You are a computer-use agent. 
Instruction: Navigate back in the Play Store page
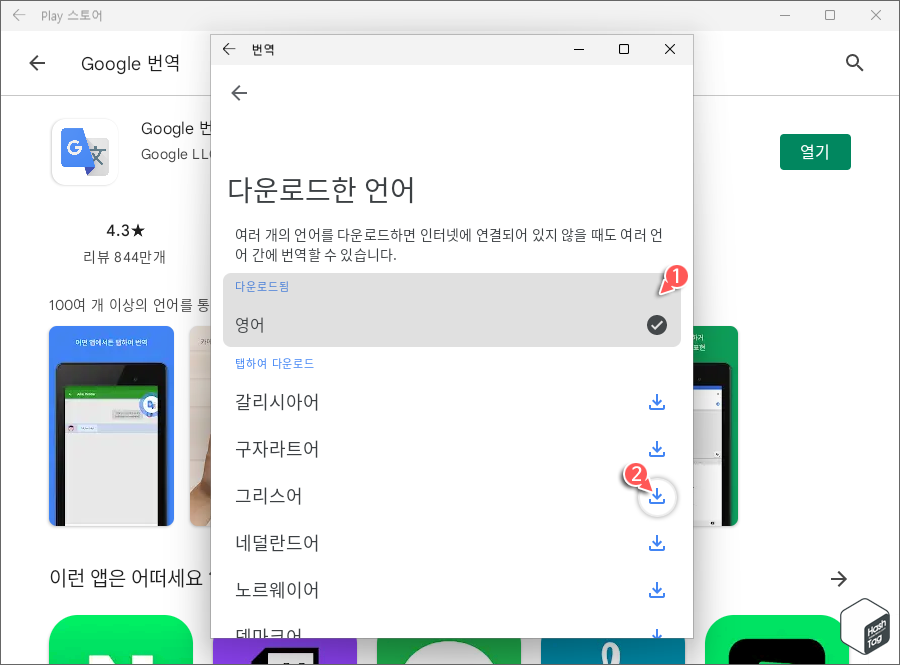[x=37, y=62]
